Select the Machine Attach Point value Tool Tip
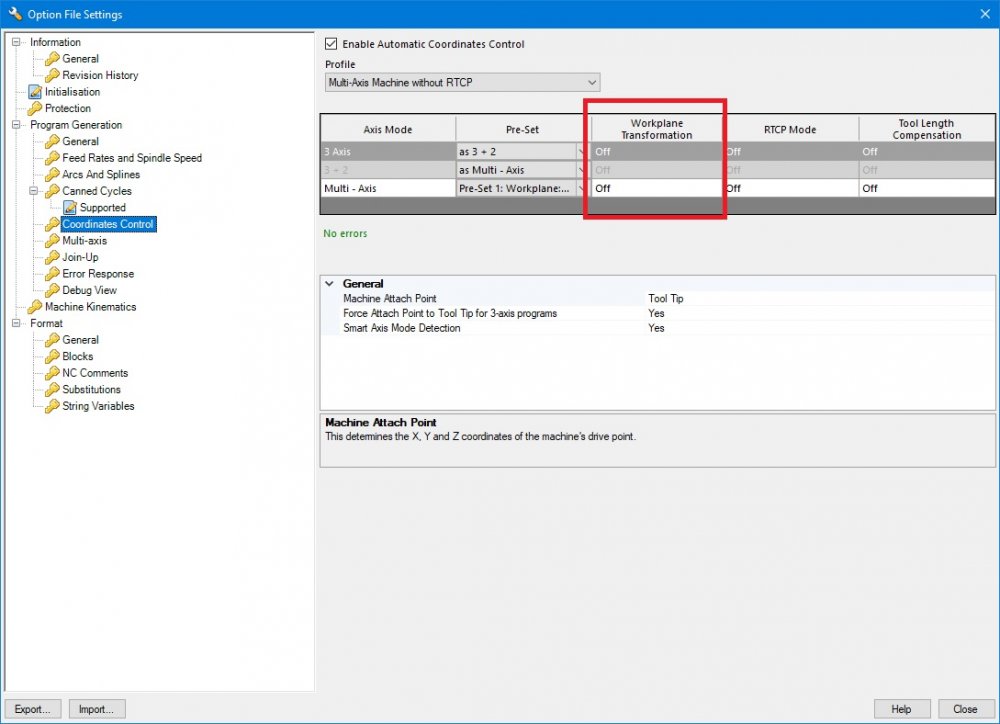The image size is (1000, 724). (666, 299)
